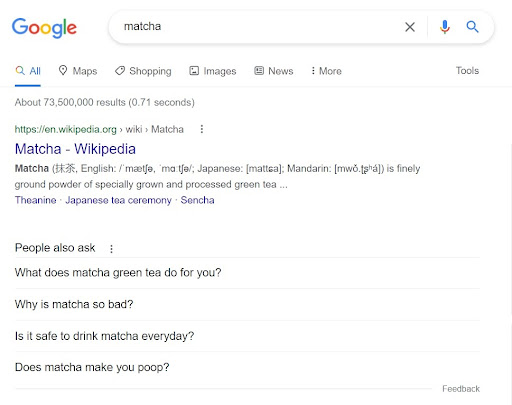
Task: Click the blue magnifier search icon
Action: [472, 27]
